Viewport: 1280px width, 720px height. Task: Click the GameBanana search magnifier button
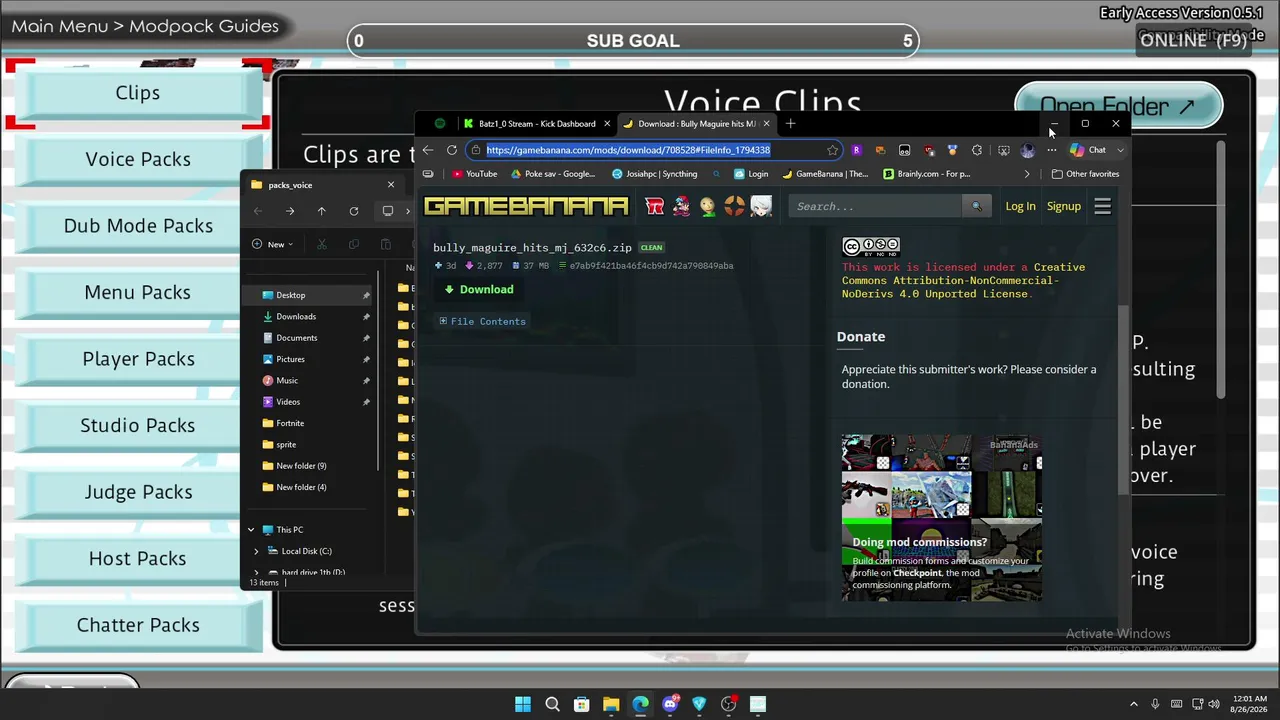pos(976,206)
